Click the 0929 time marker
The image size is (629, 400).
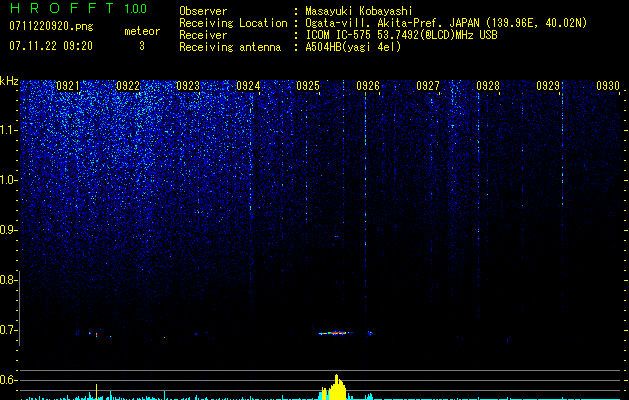tap(548, 86)
